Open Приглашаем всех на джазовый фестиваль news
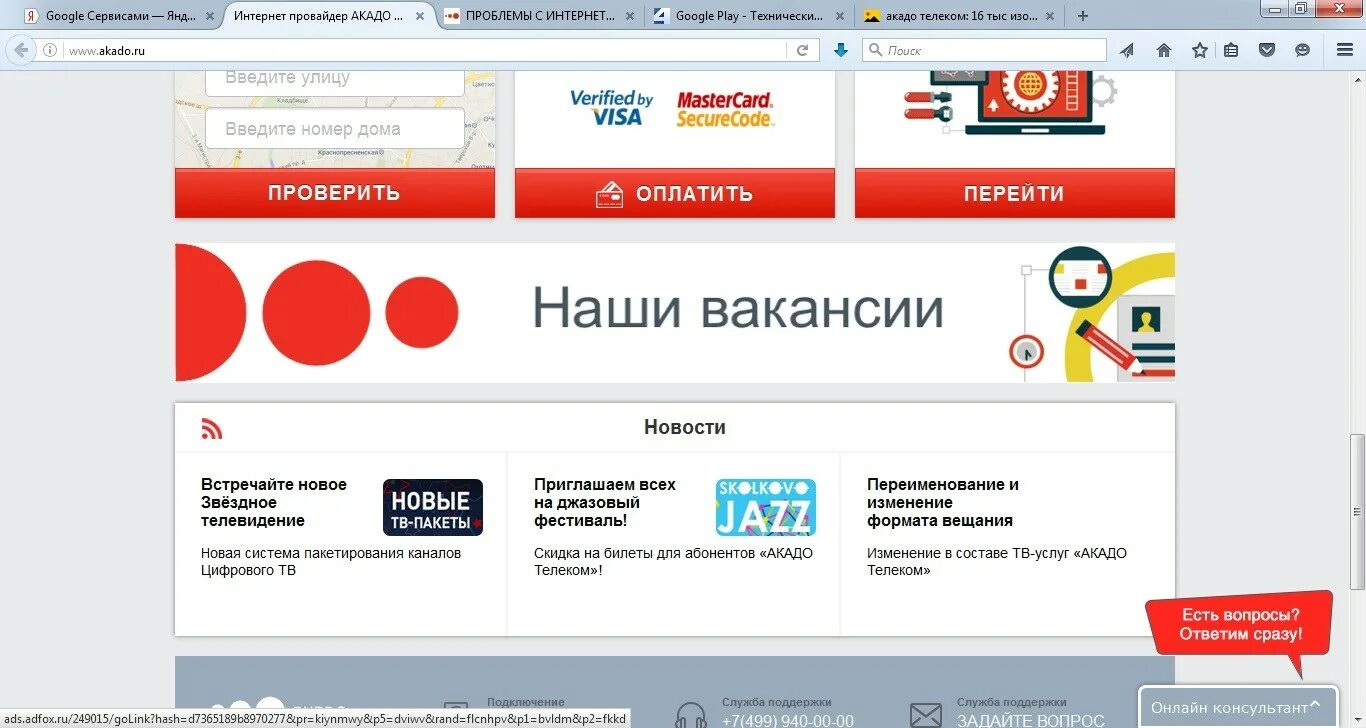The width and height of the screenshot is (1366, 728). [605, 502]
